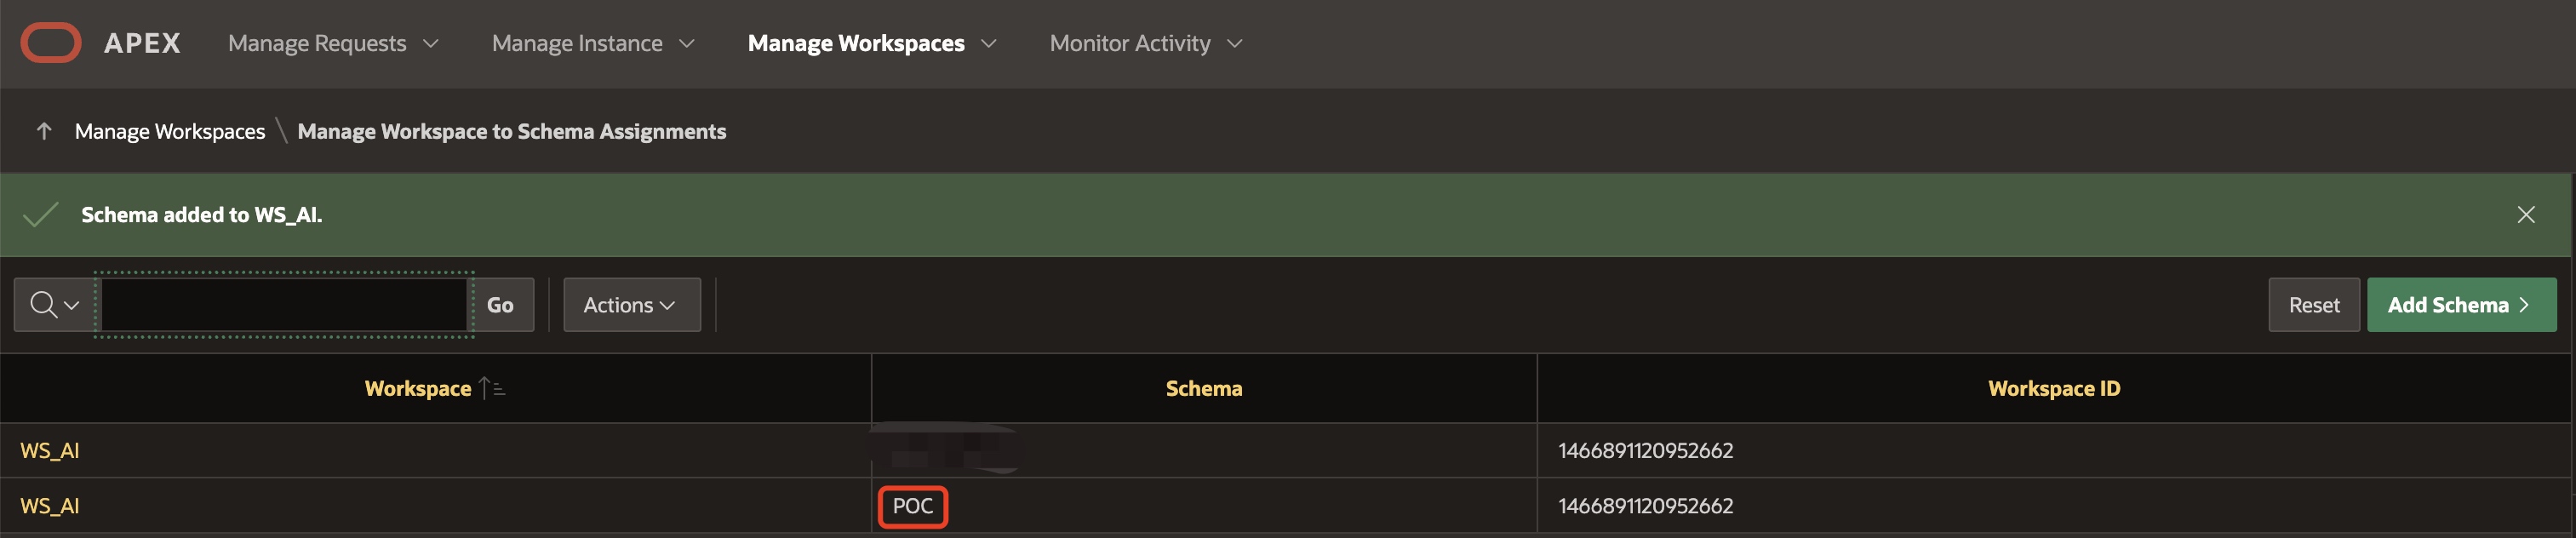Viewport: 2576px width, 538px height.
Task: Click the Go search button
Action: pos(500,305)
